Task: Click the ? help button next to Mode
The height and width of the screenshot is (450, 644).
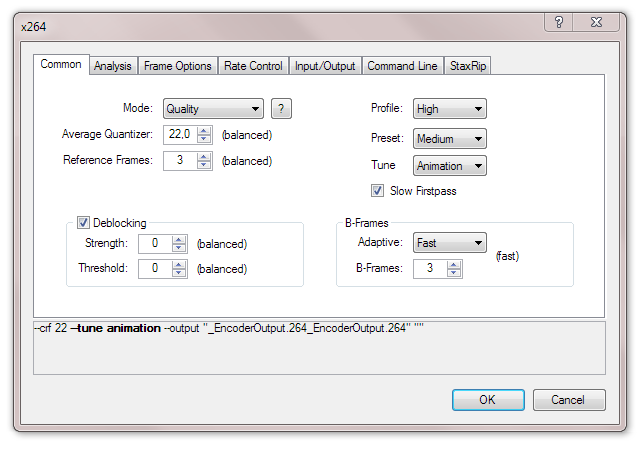Action: tap(281, 109)
